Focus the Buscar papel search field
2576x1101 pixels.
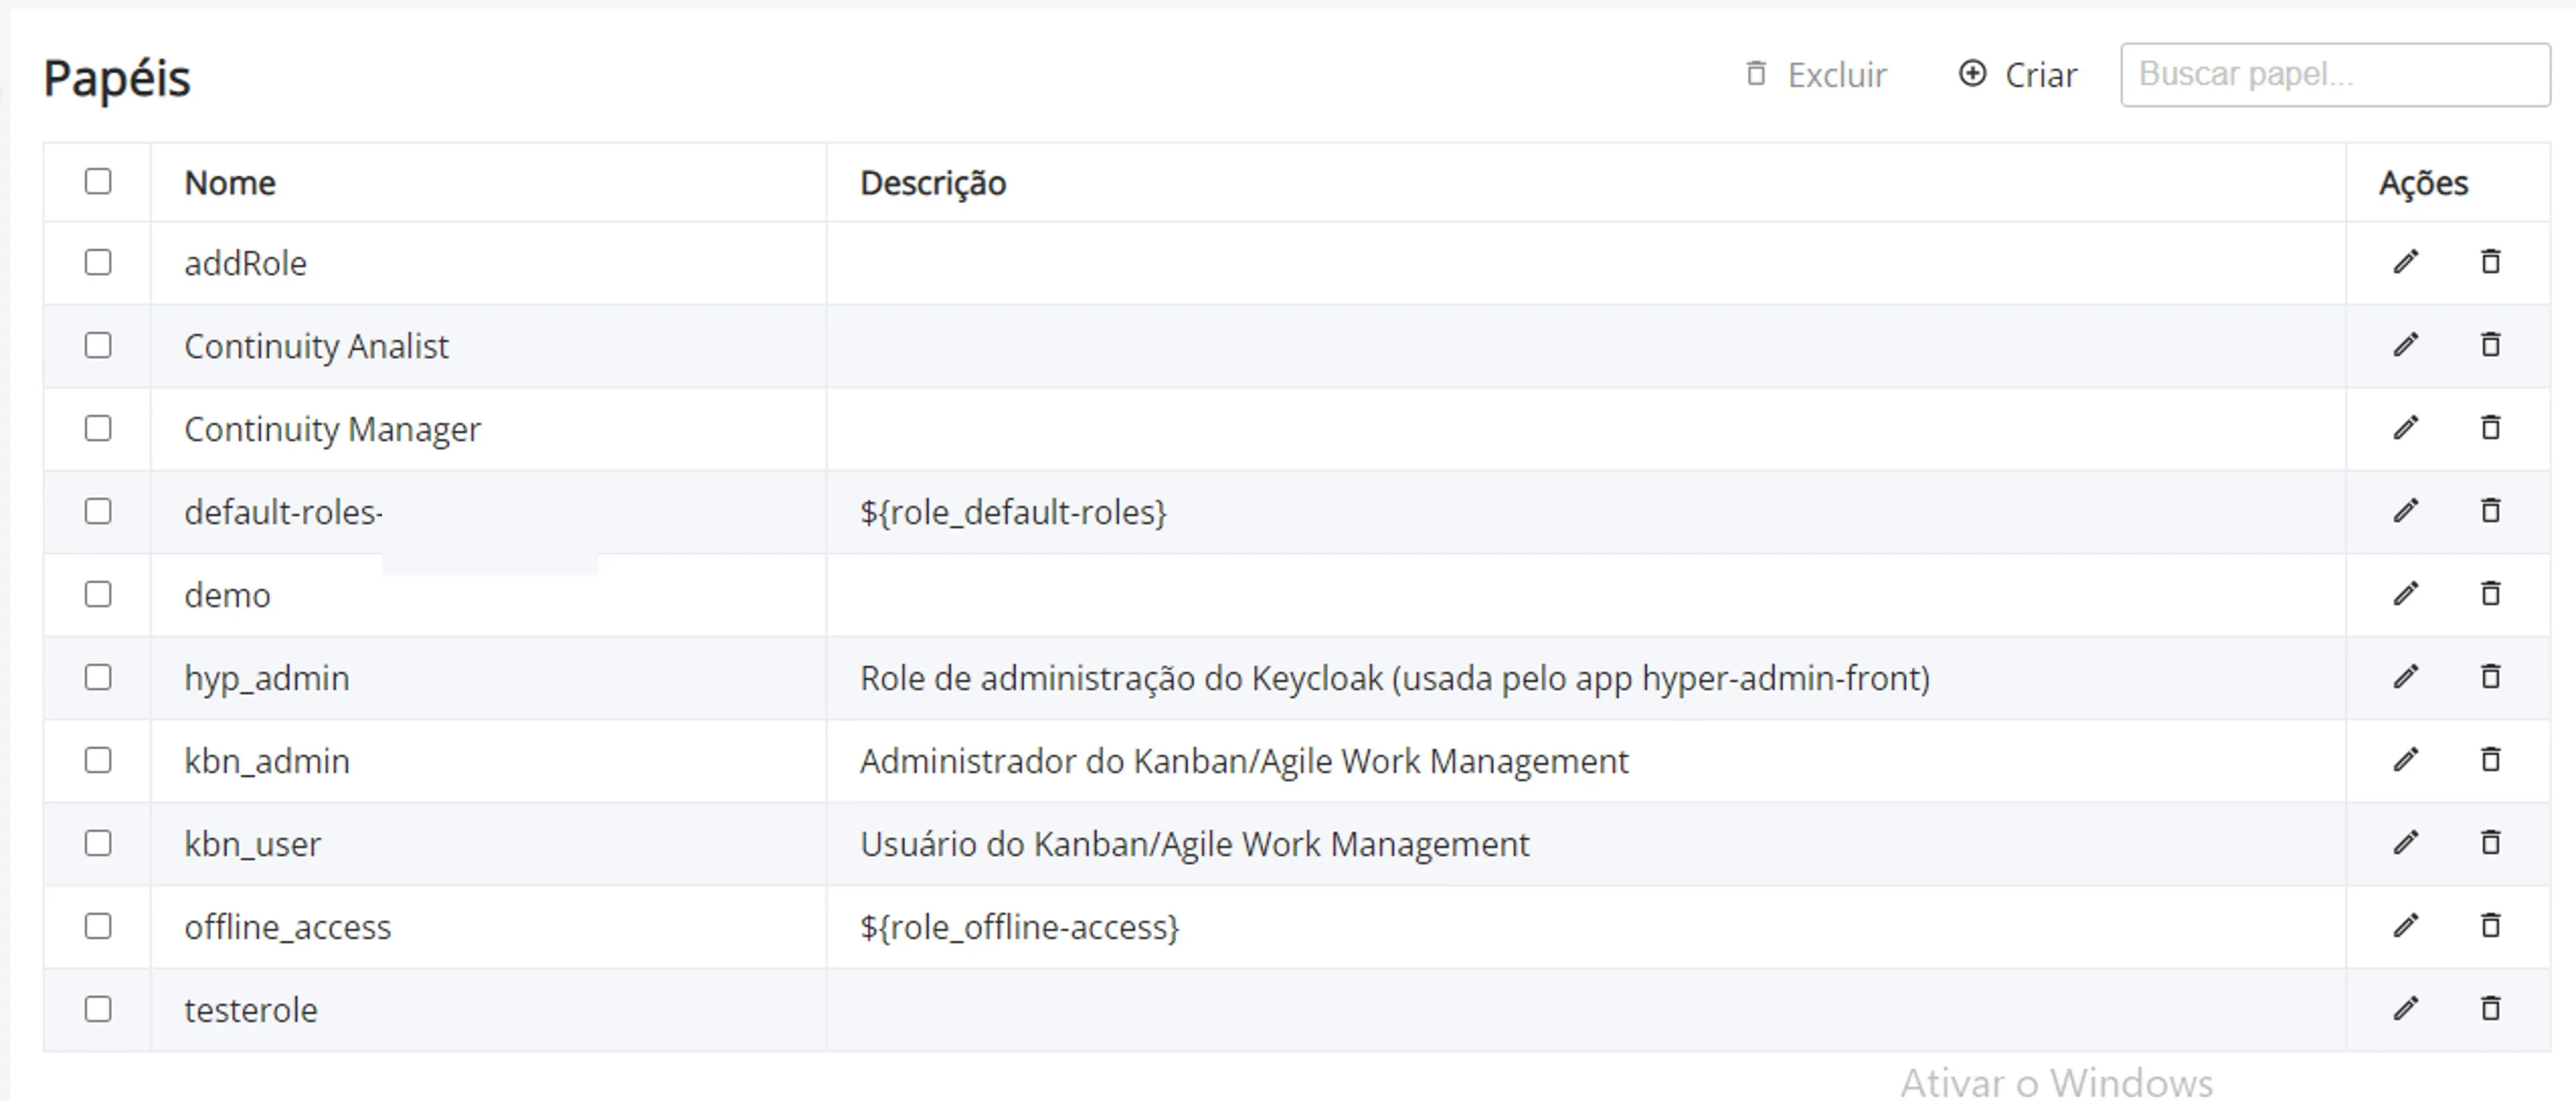(2335, 75)
